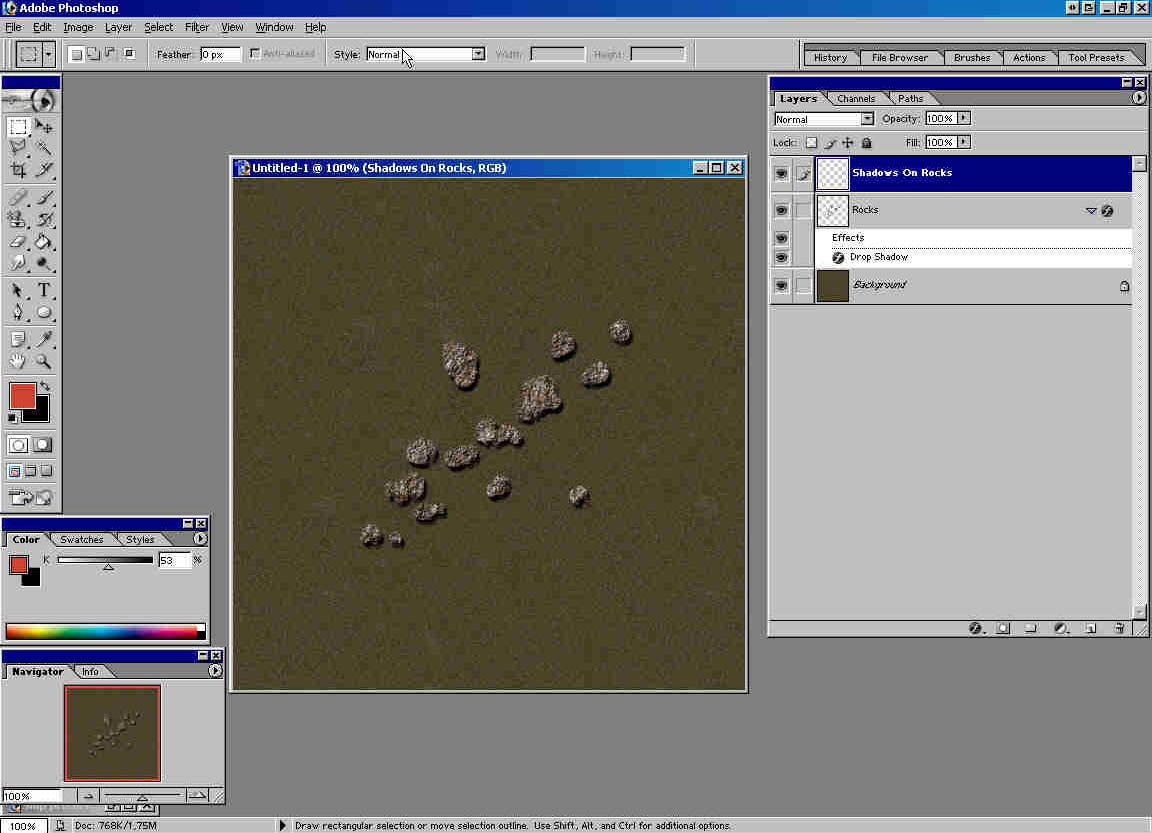Select the Paint Bucket tool
This screenshot has height=833, width=1152.
point(45,241)
